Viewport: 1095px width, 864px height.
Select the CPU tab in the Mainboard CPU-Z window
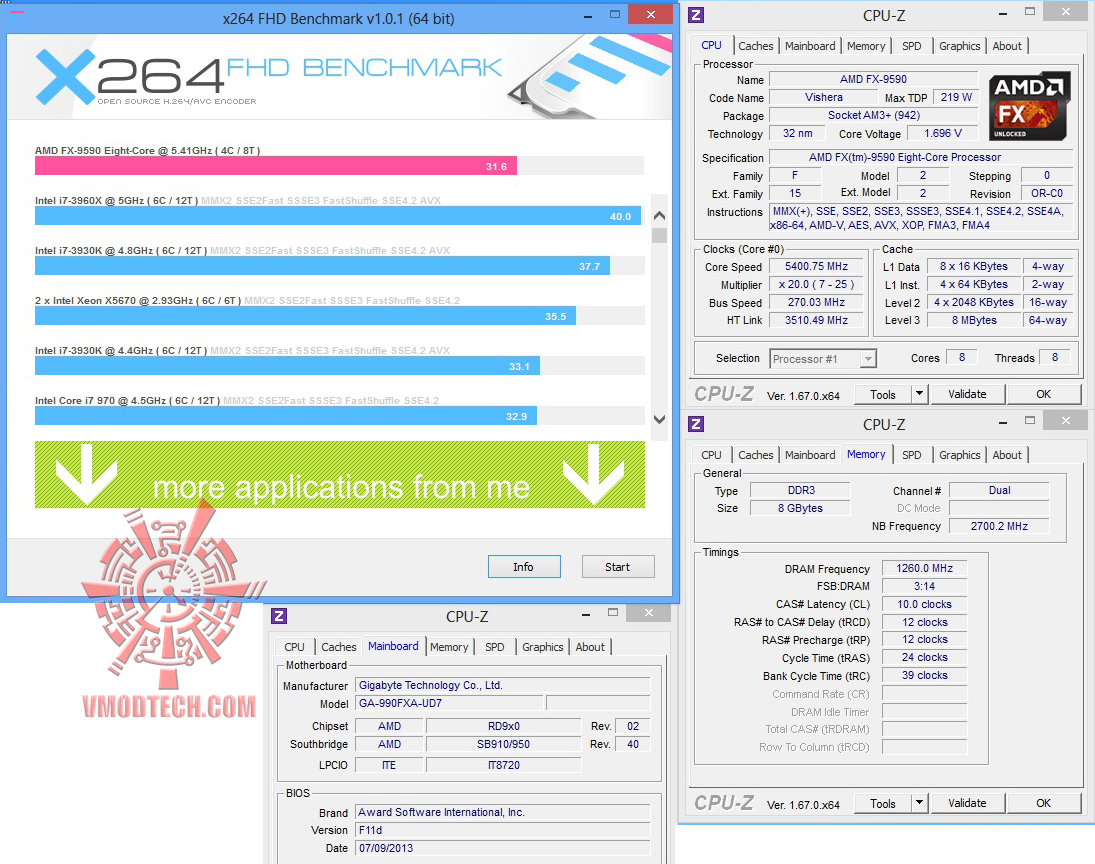tap(295, 647)
